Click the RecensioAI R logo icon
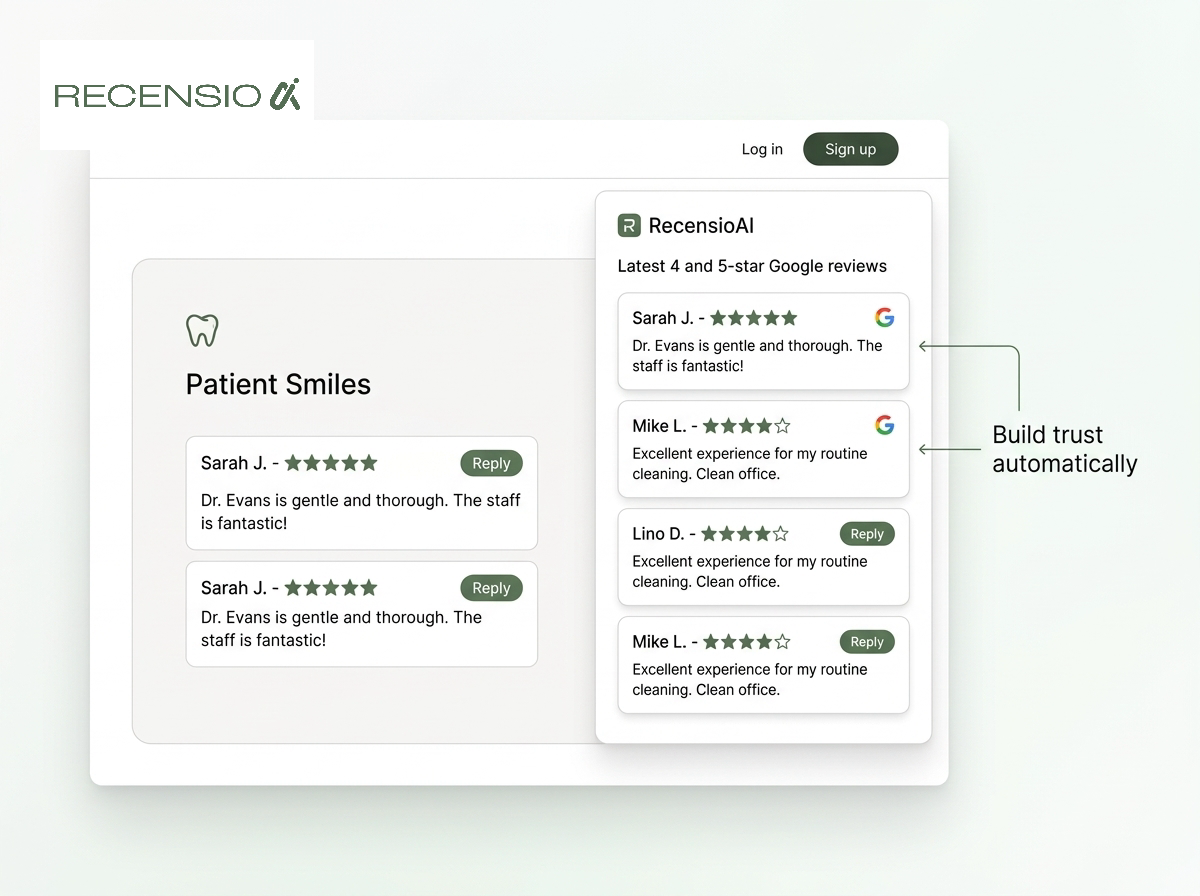Viewport: 1200px width, 896px height. [x=629, y=225]
